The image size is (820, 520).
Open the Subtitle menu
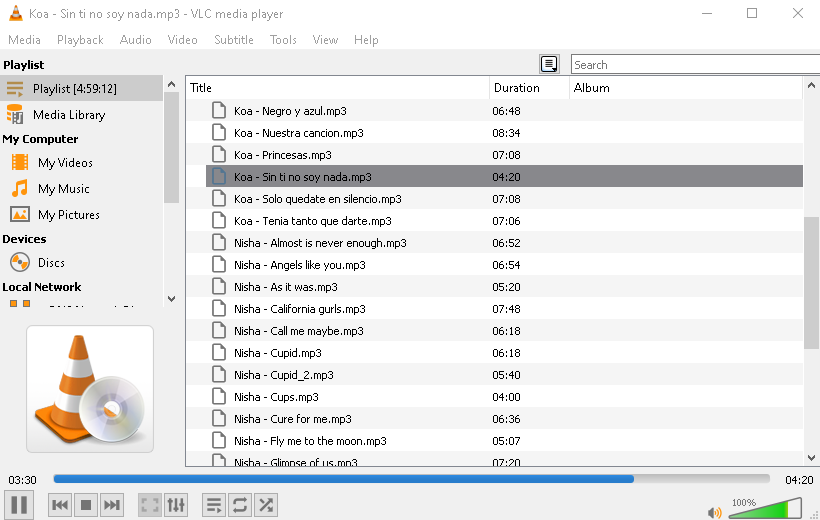click(233, 40)
